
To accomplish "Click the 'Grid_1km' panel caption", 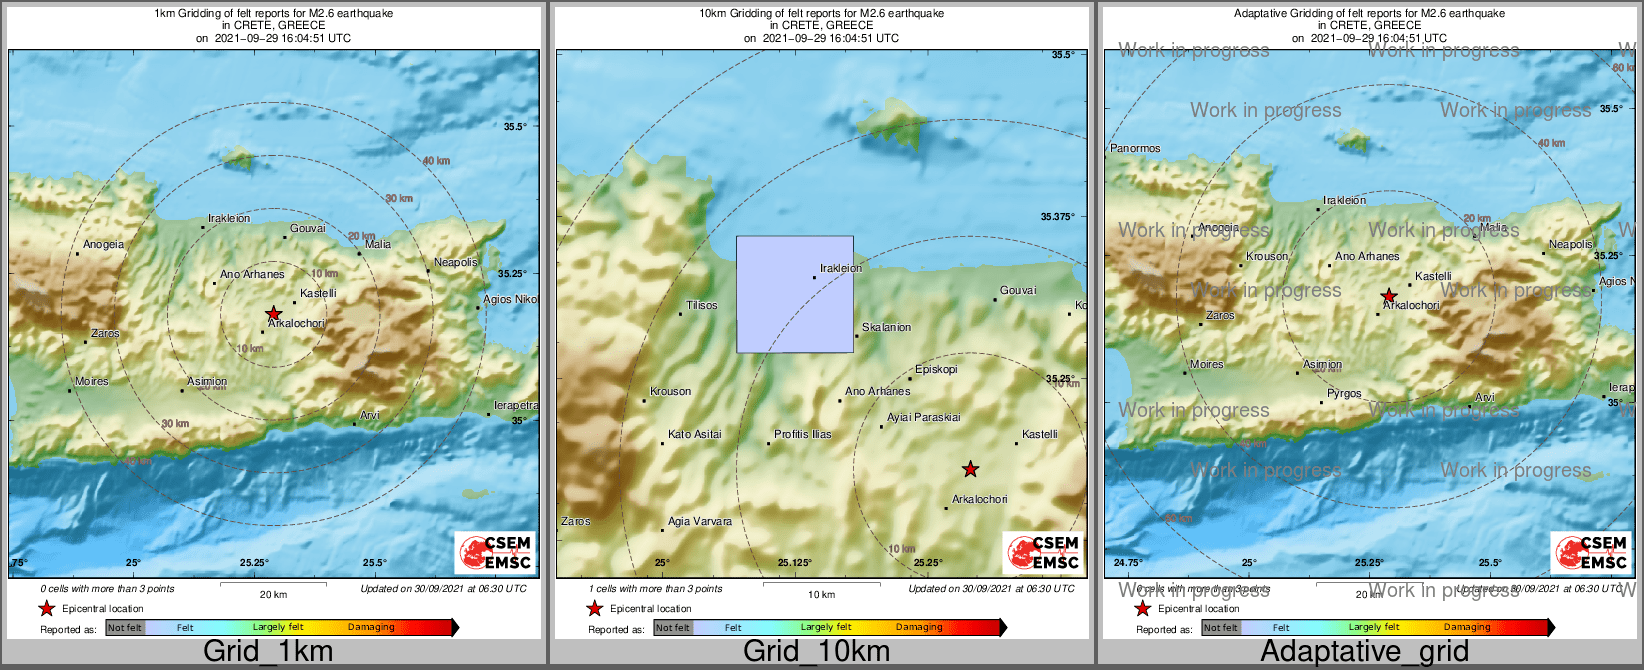I will [268, 651].
